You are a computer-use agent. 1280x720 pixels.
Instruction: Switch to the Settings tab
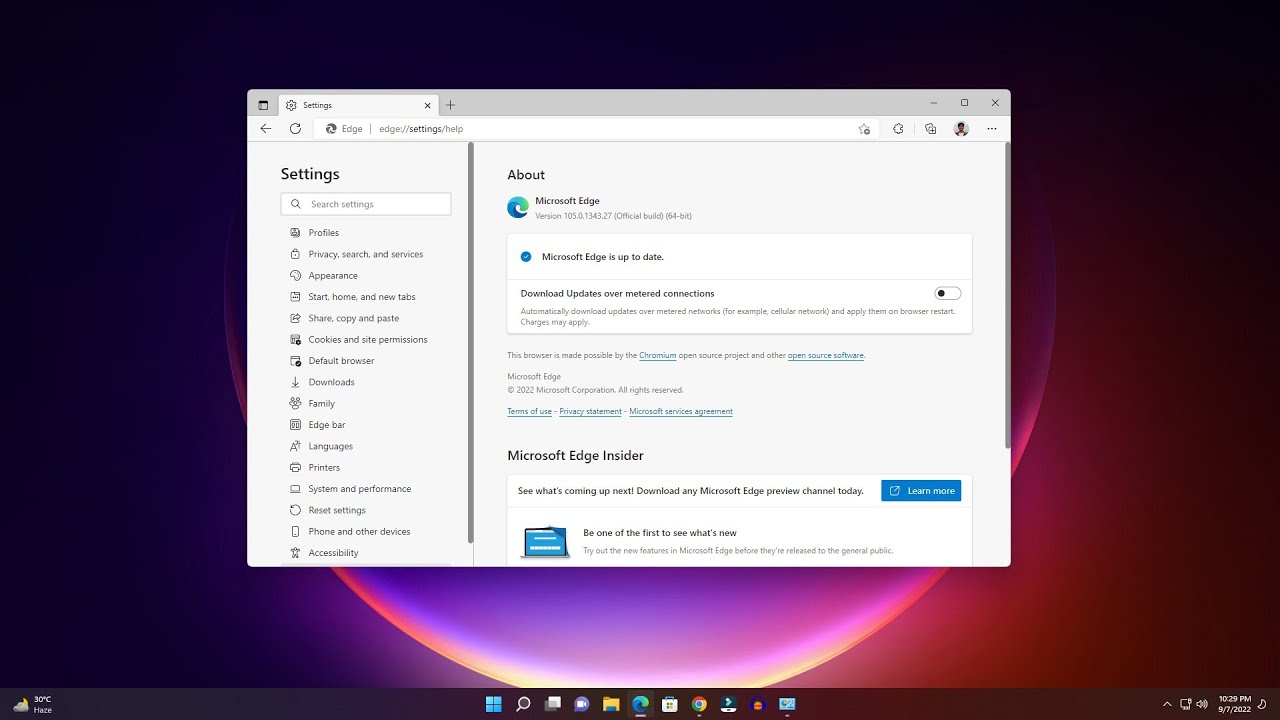(x=359, y=105)
